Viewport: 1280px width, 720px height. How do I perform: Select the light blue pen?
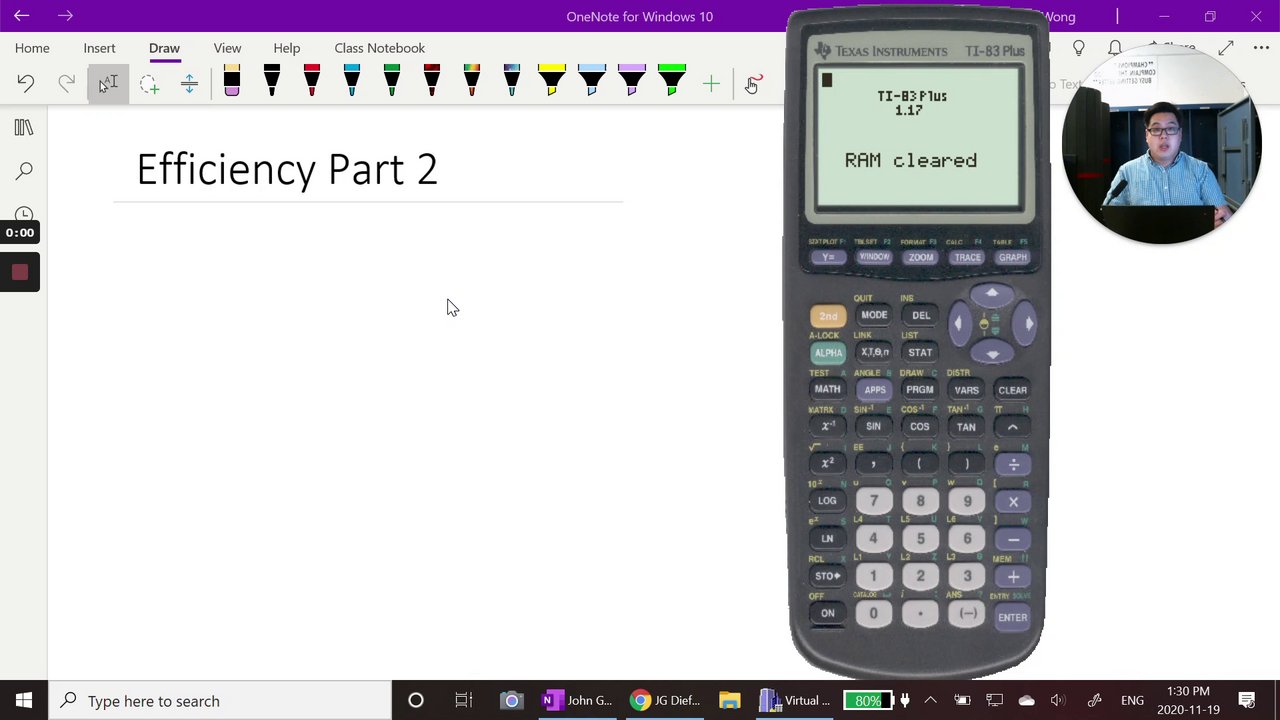point(352,81)
